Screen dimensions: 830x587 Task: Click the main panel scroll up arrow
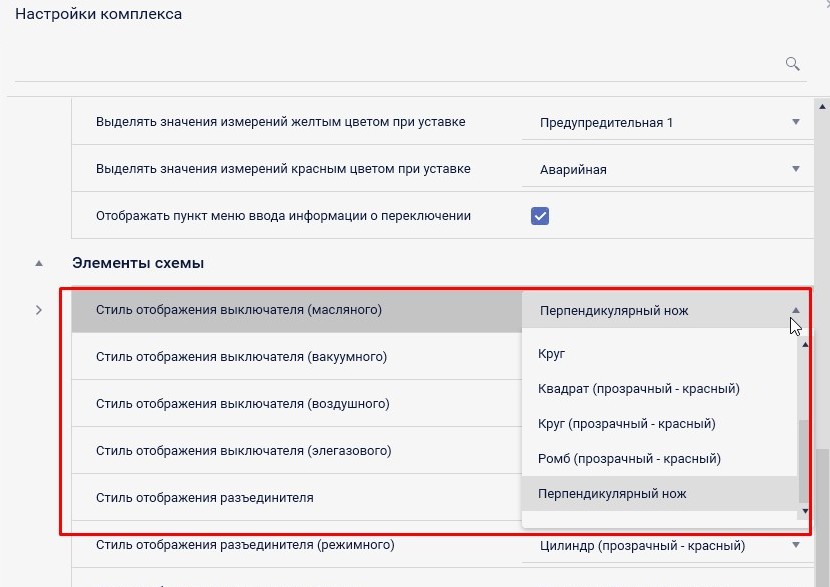pyautogui.click(x=822, y=106)
